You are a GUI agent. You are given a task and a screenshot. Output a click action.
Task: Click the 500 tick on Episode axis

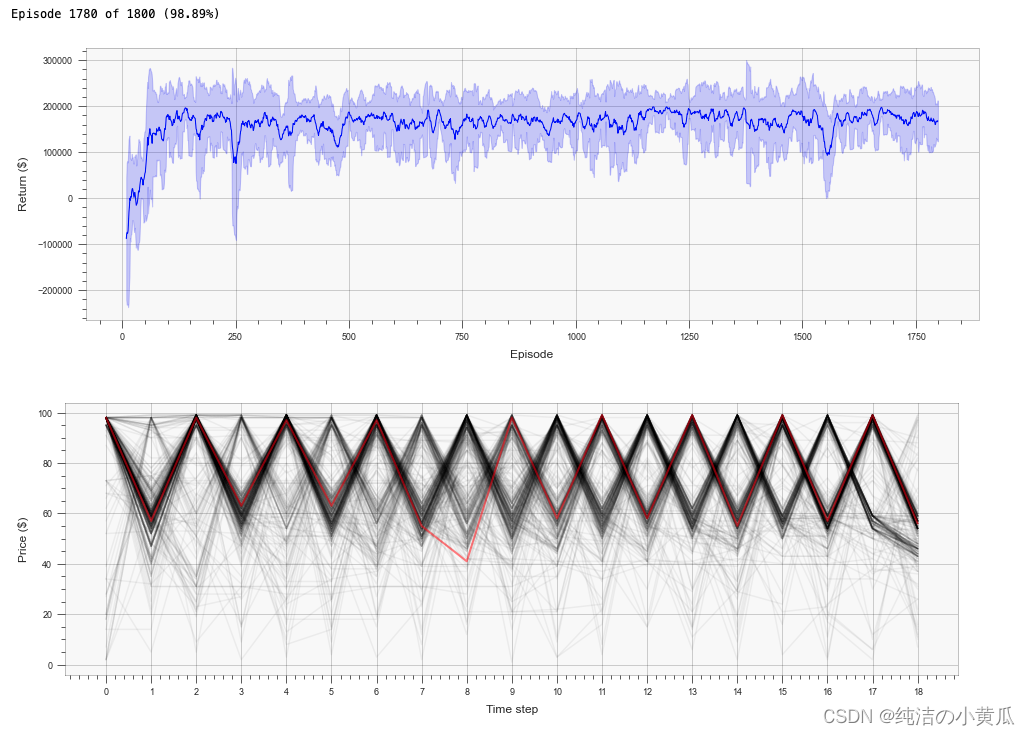[349, 336]
